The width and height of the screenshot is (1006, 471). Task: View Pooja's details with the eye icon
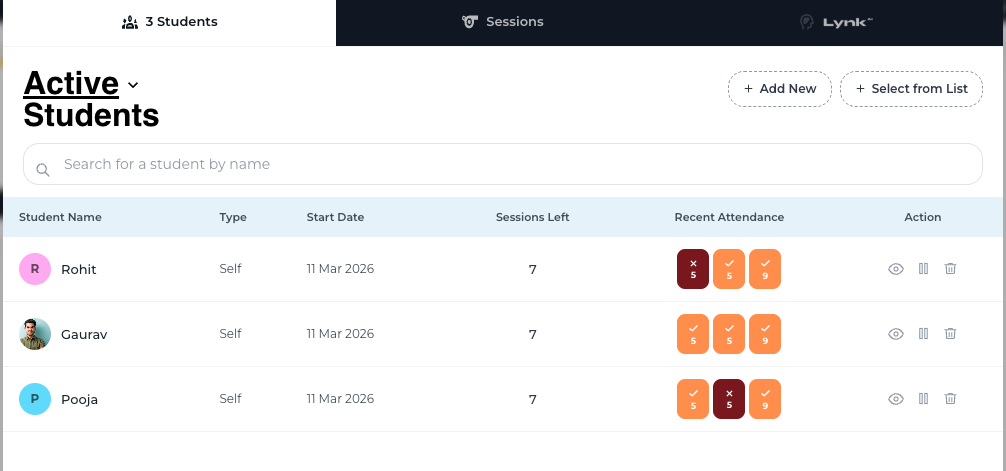pos(896,399)
